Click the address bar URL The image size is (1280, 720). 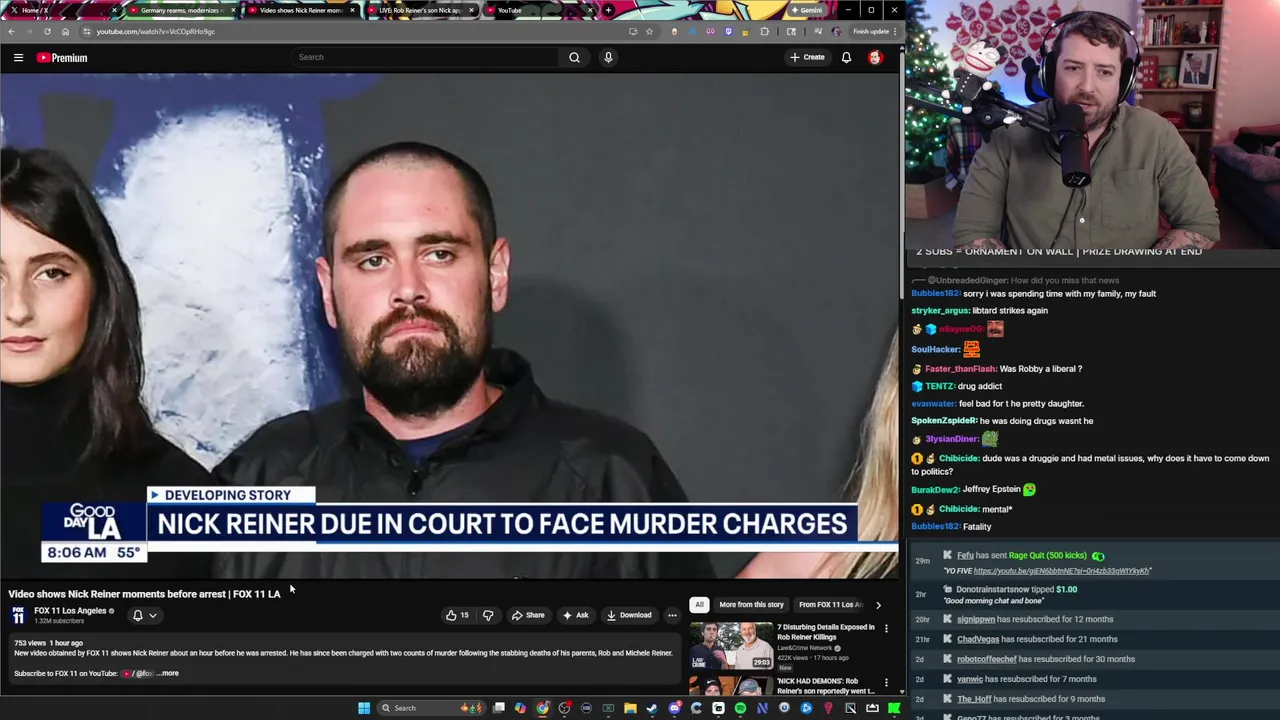click(156, 31)
